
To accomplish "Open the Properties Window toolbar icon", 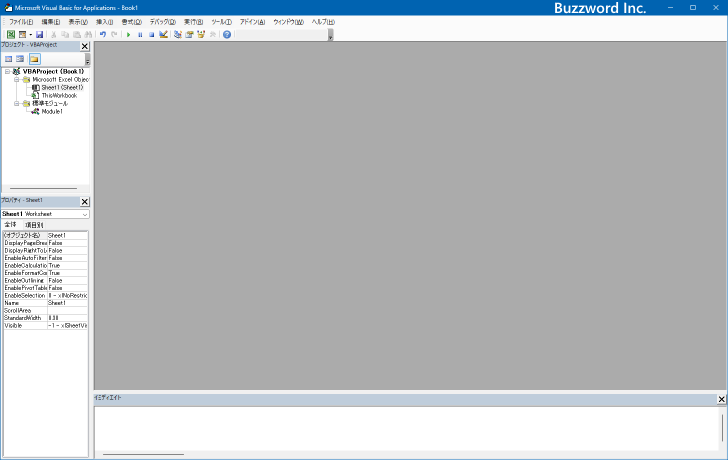I will click(189, 34).
